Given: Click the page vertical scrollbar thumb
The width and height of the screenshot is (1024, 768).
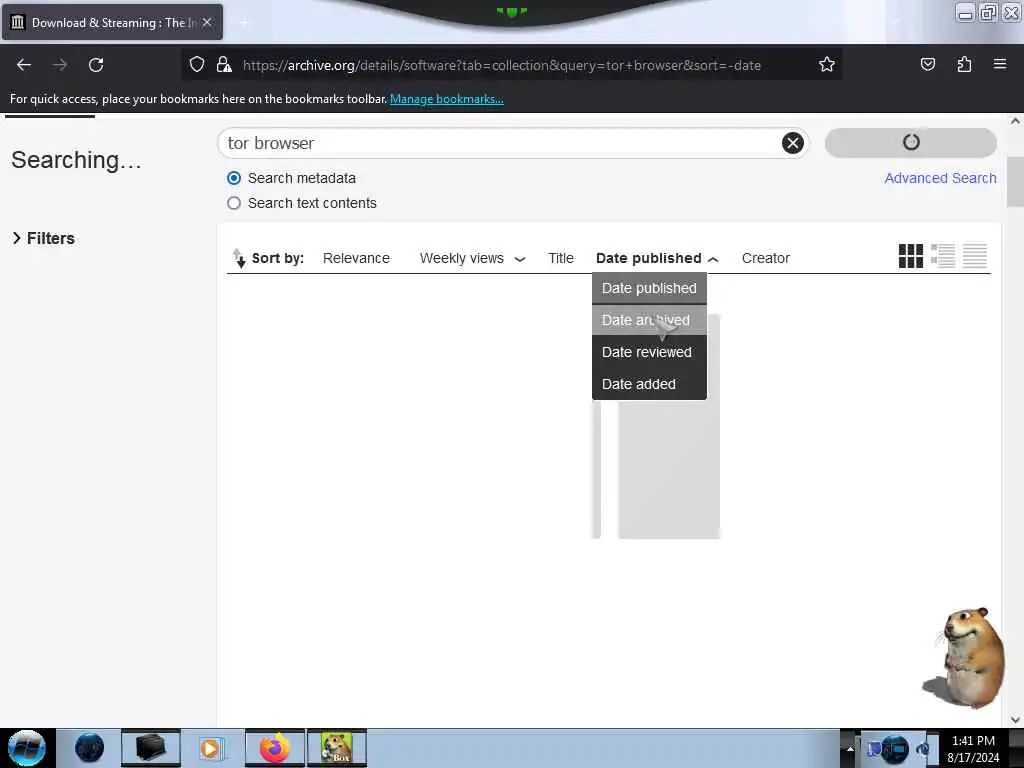Looking at the screenshot, I should point(1015,182).
